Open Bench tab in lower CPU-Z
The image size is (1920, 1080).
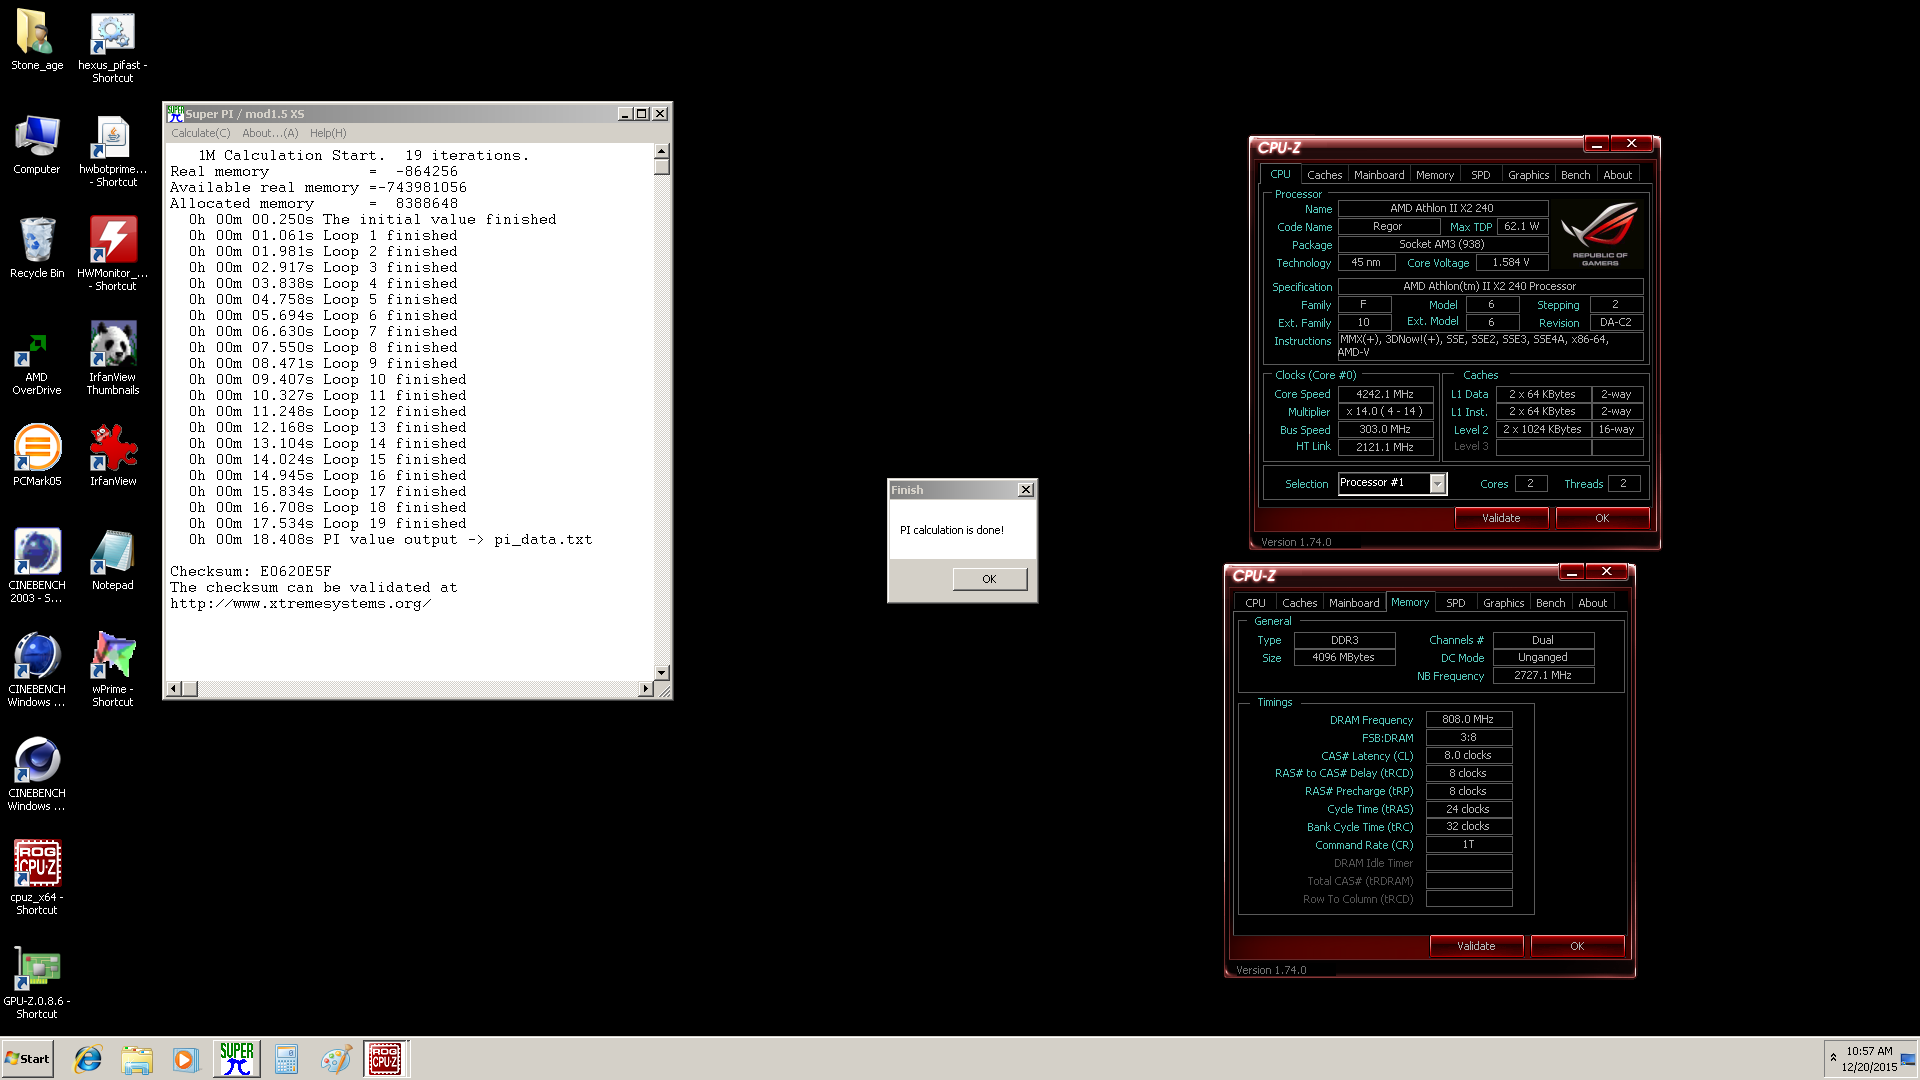[1550, 603]
